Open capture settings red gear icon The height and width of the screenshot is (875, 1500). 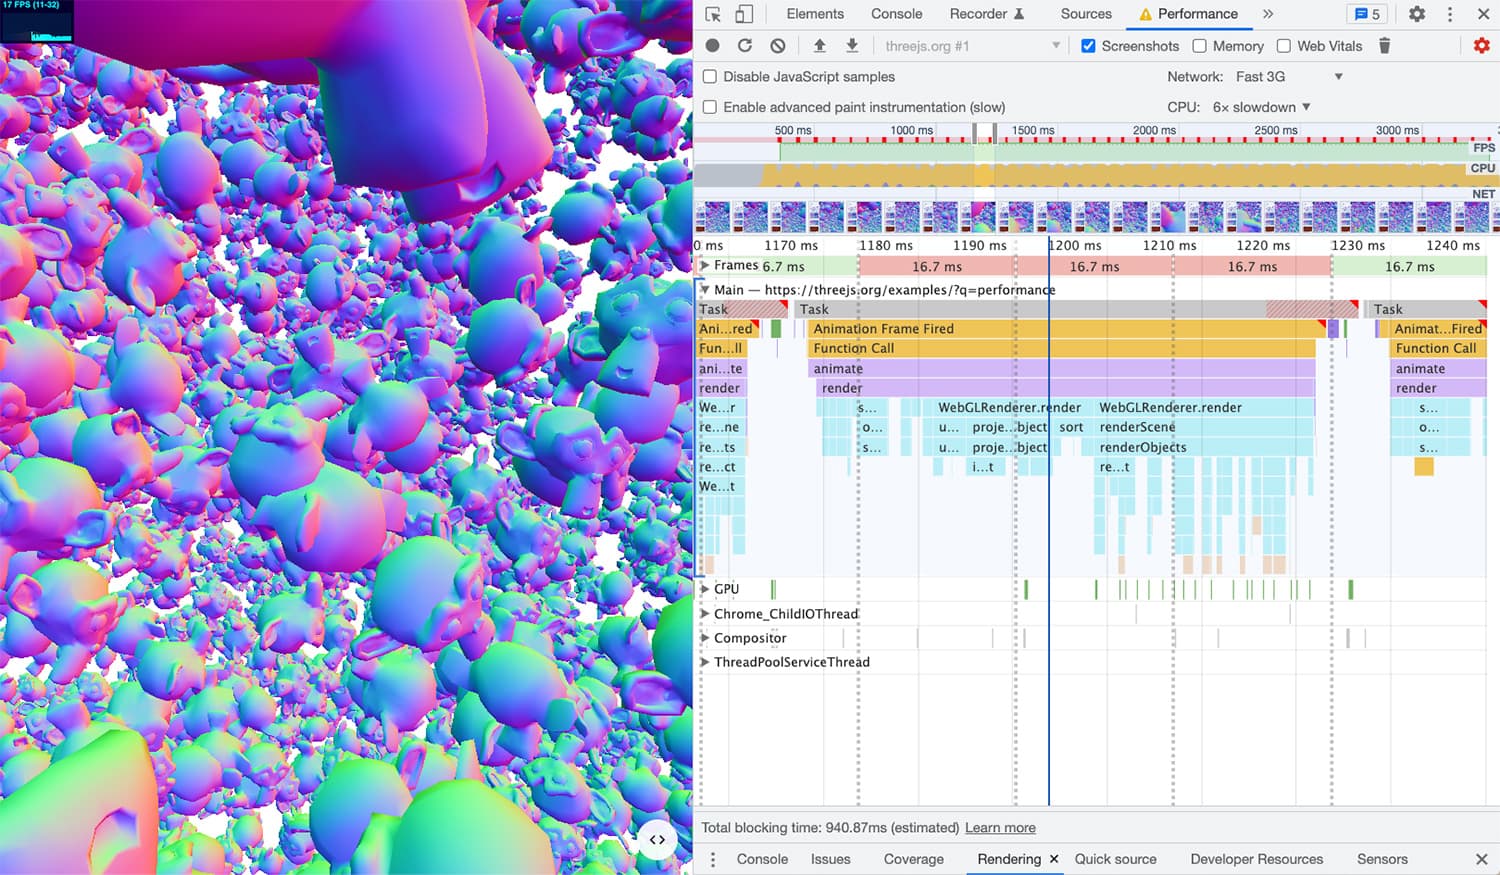1482,45
